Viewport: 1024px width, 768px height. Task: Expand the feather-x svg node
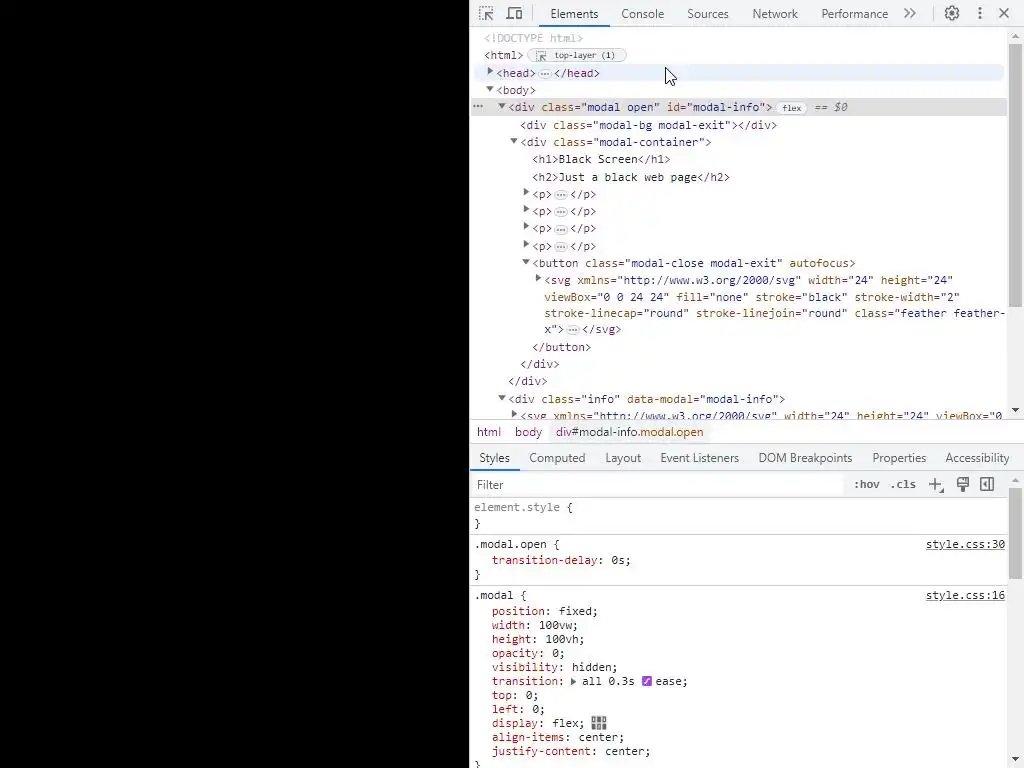point(538,279)
